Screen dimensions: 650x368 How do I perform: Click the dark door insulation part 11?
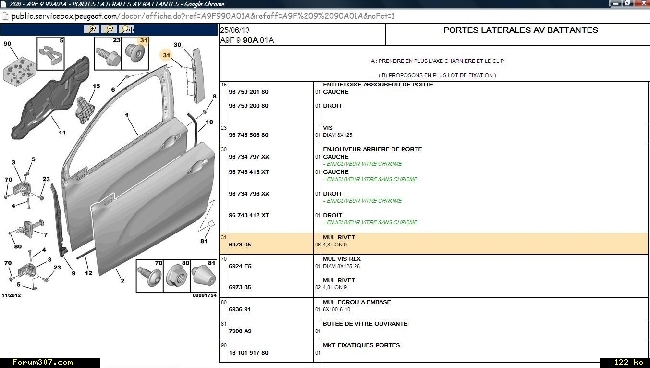[50, 99]
